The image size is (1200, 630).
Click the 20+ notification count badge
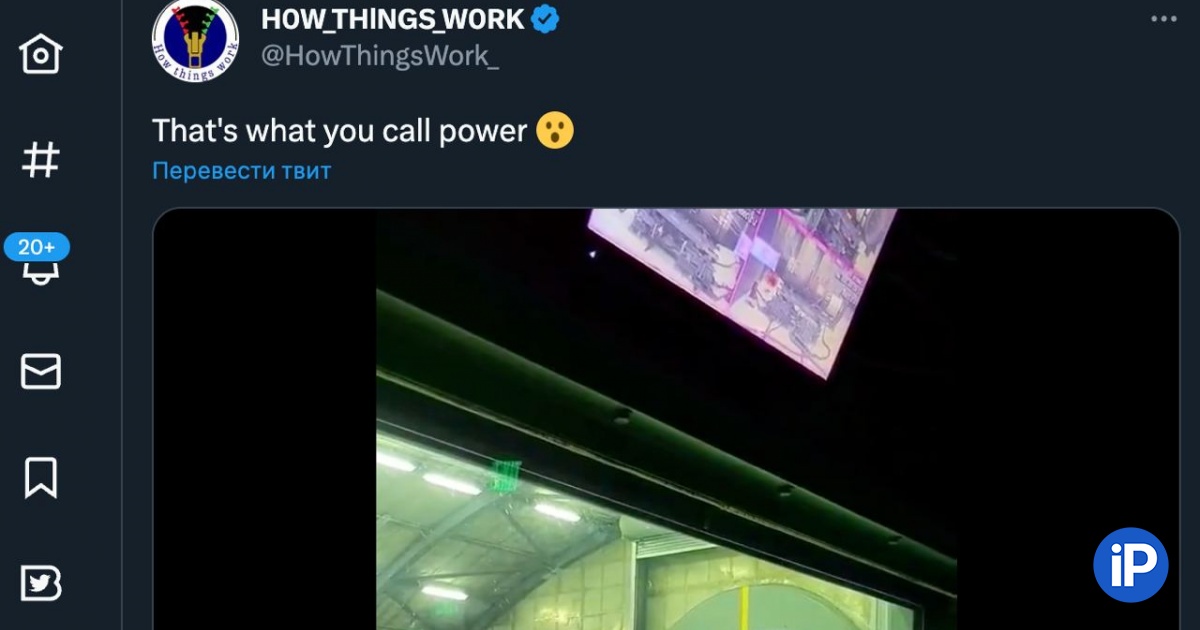click(x=37, y=247)
